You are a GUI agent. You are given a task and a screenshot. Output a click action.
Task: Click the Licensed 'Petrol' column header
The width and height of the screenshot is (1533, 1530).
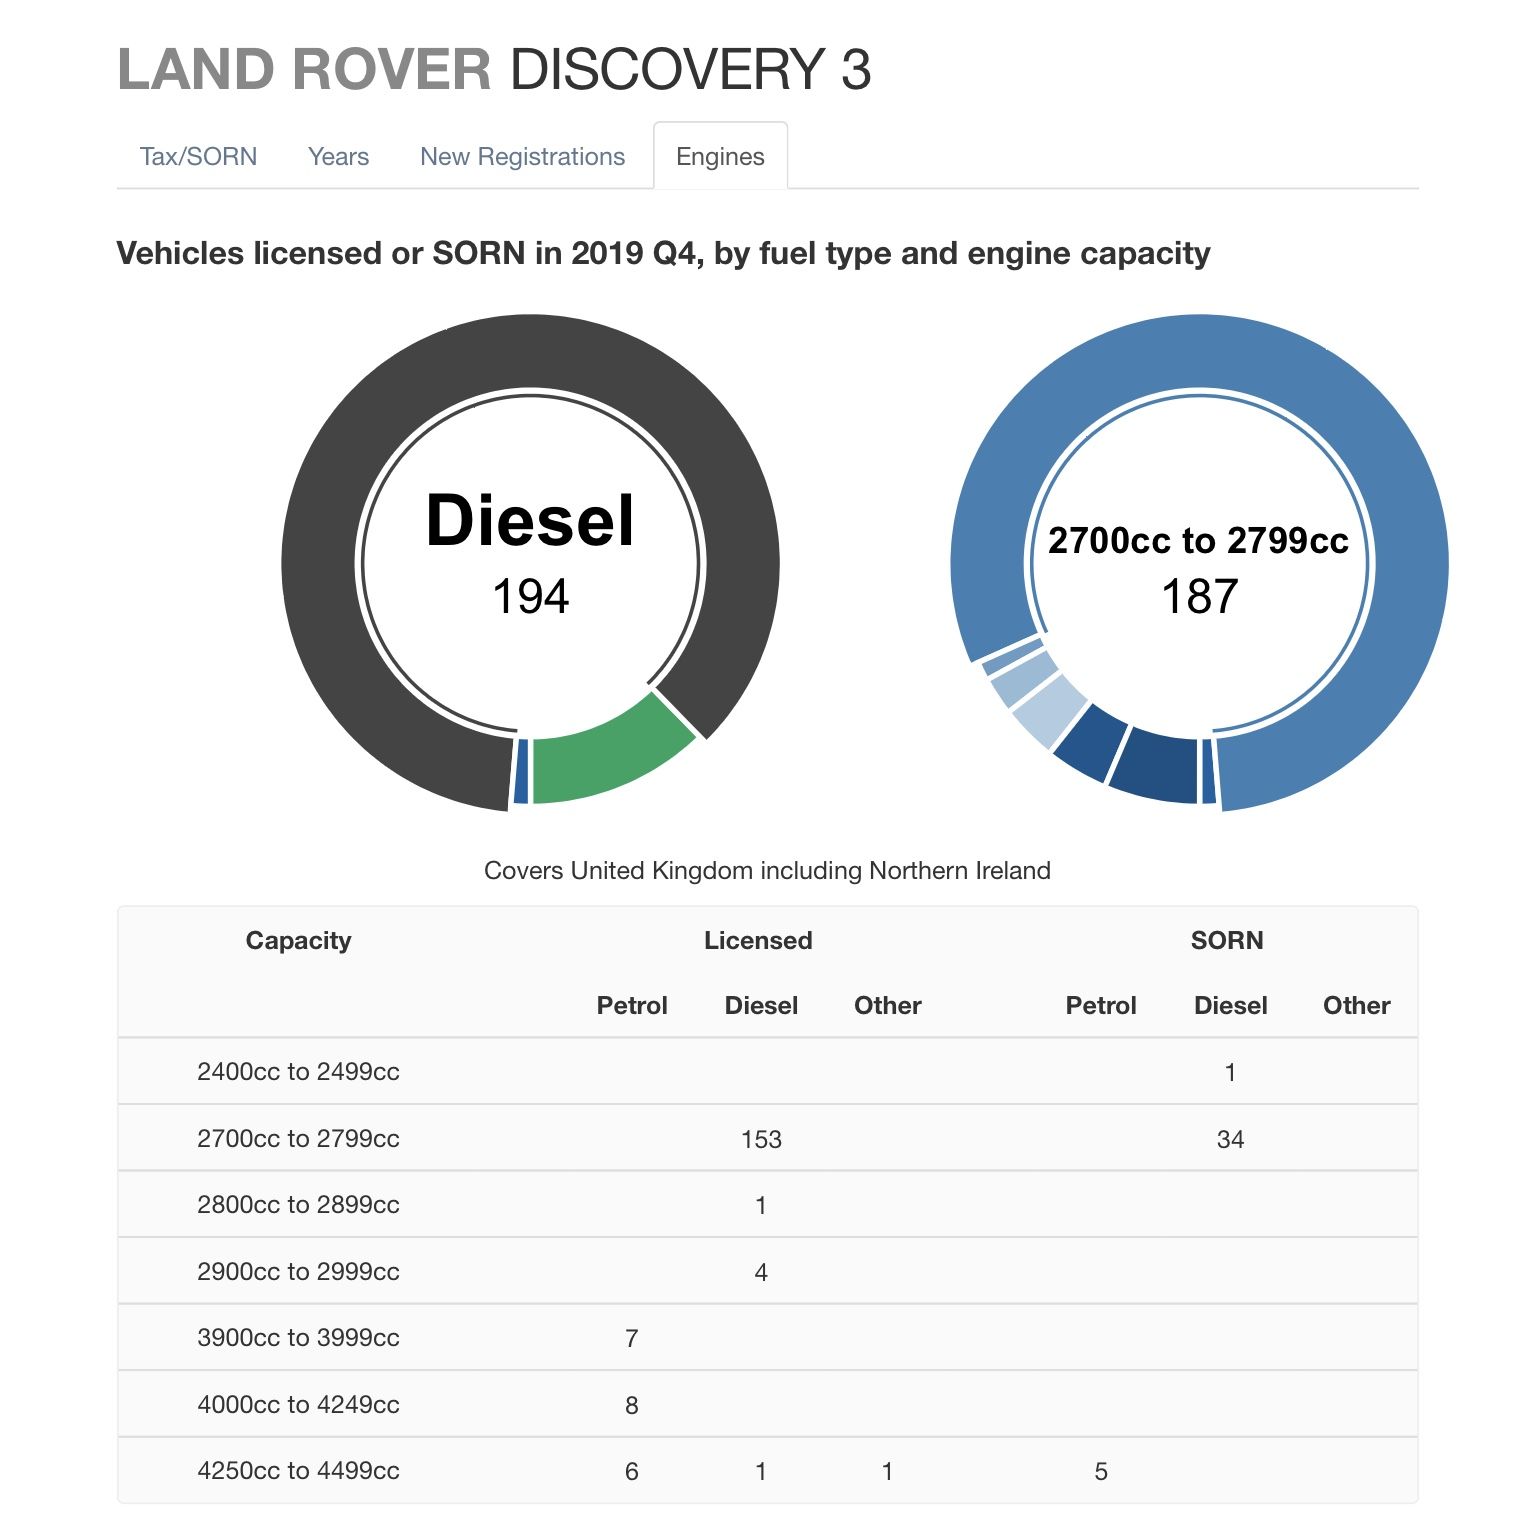coord(632,1005)
